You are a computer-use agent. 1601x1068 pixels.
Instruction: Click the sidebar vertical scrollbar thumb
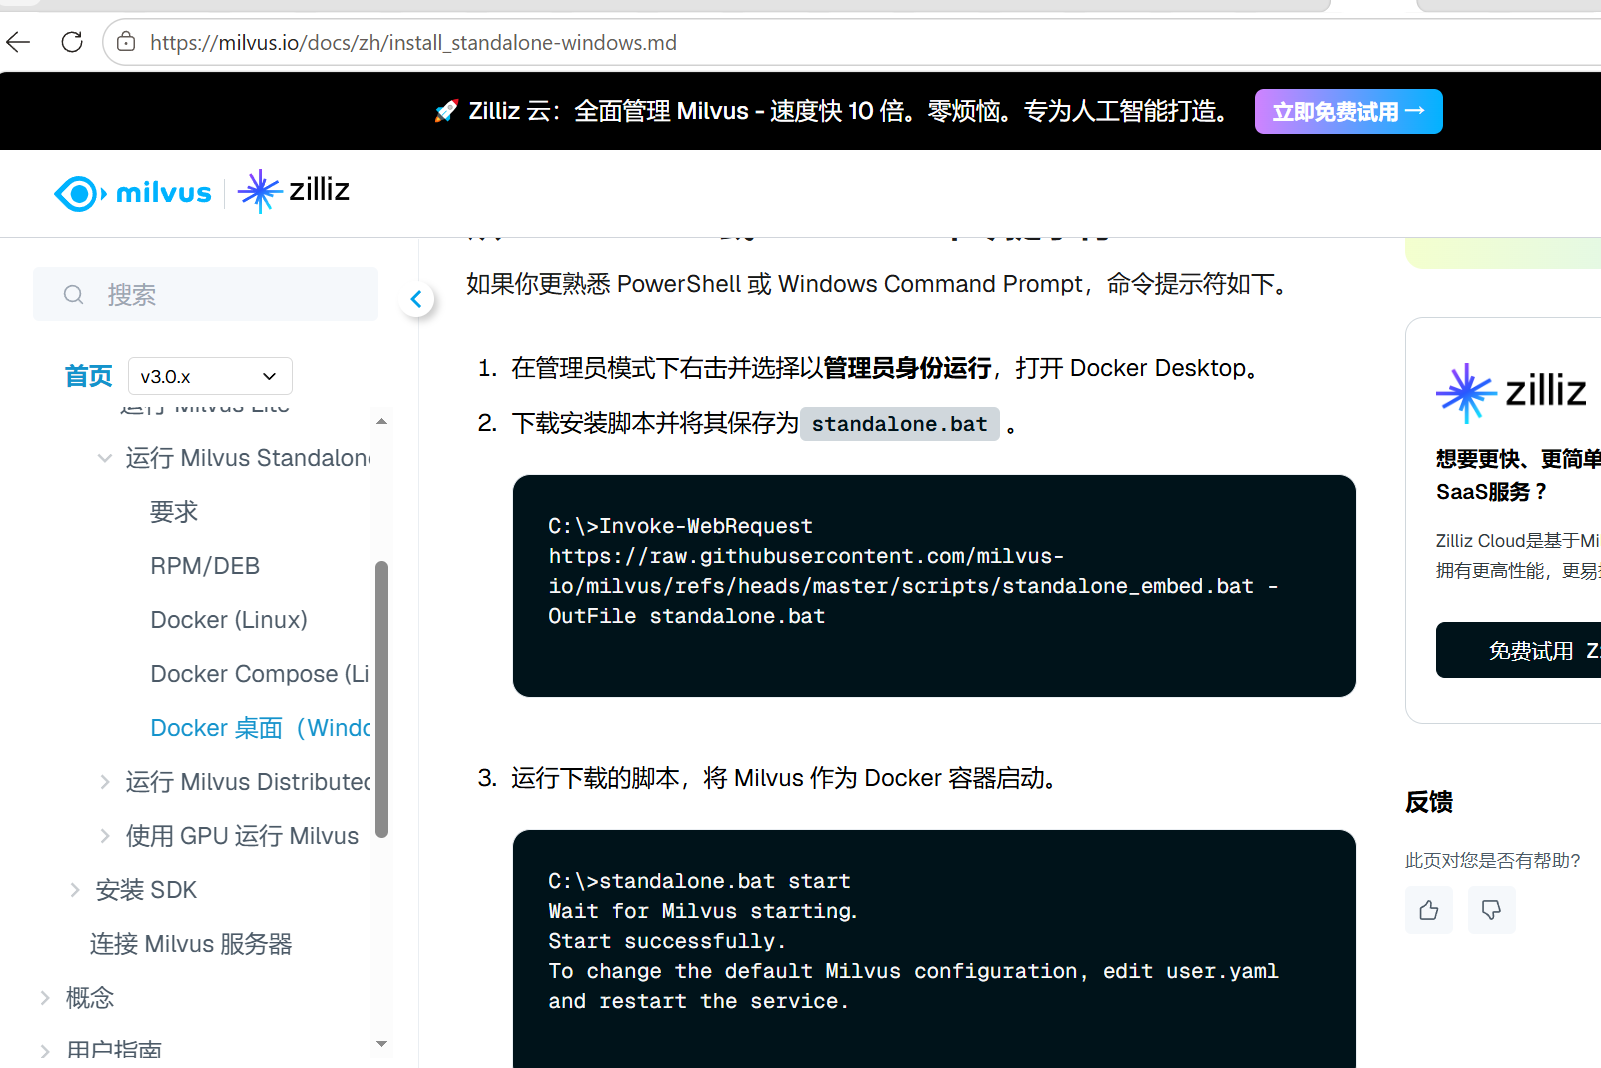(381, 699)
